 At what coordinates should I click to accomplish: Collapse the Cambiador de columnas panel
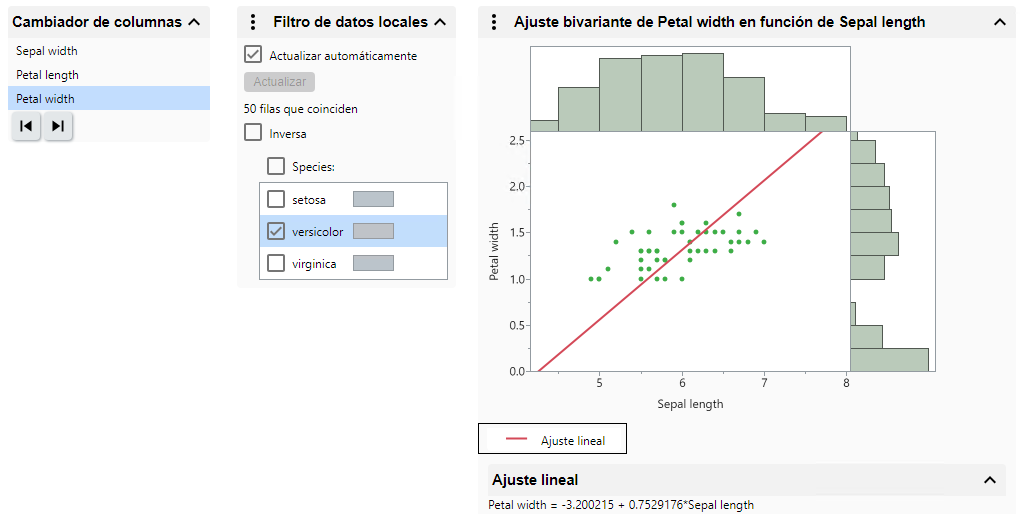pos(194,22)
